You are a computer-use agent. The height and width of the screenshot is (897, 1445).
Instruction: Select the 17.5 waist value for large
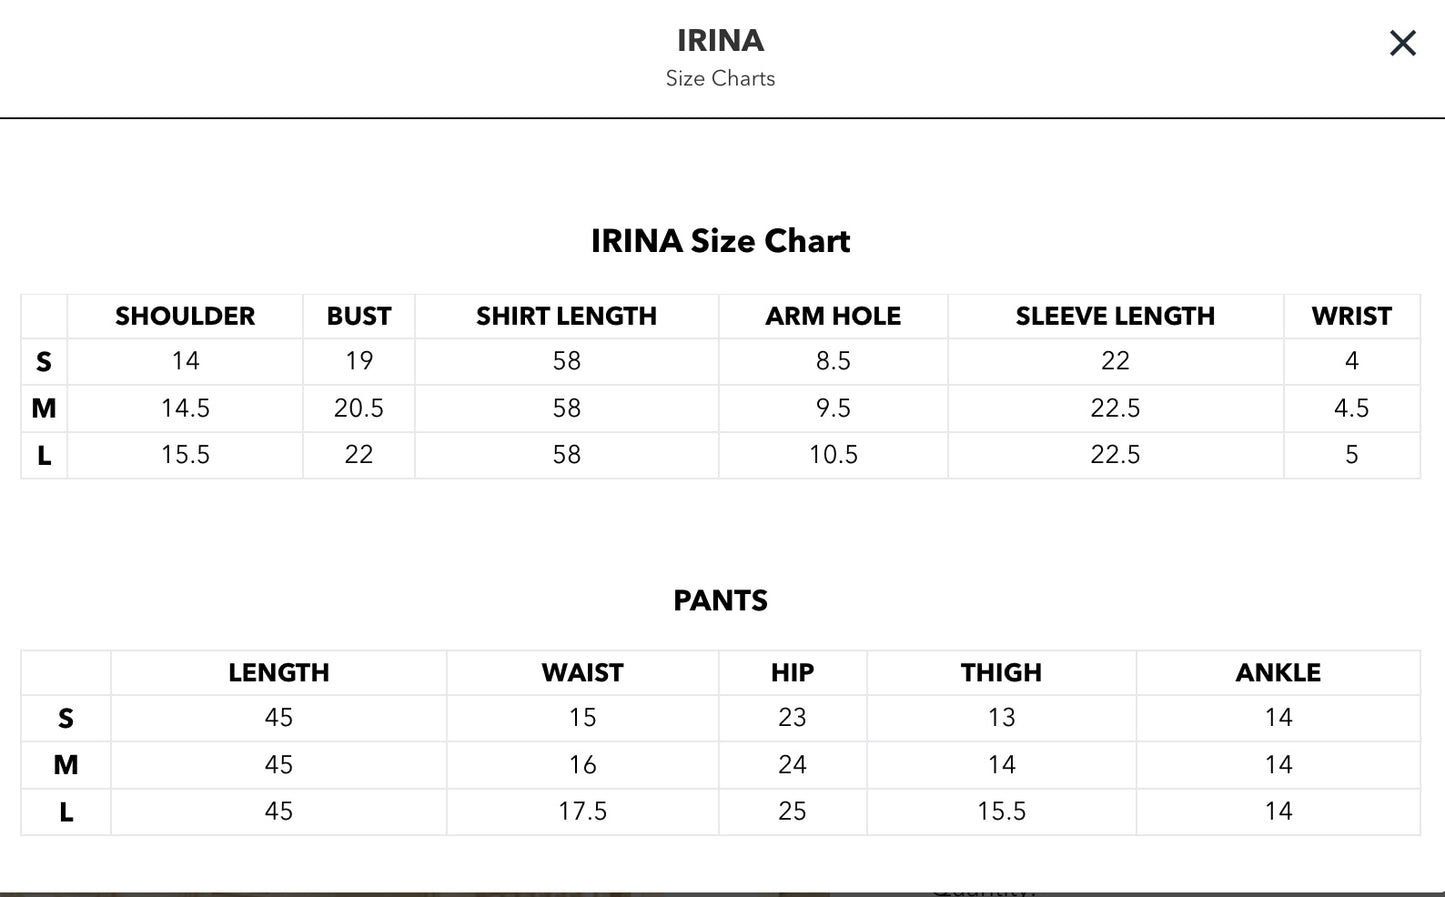click(582, 811)
